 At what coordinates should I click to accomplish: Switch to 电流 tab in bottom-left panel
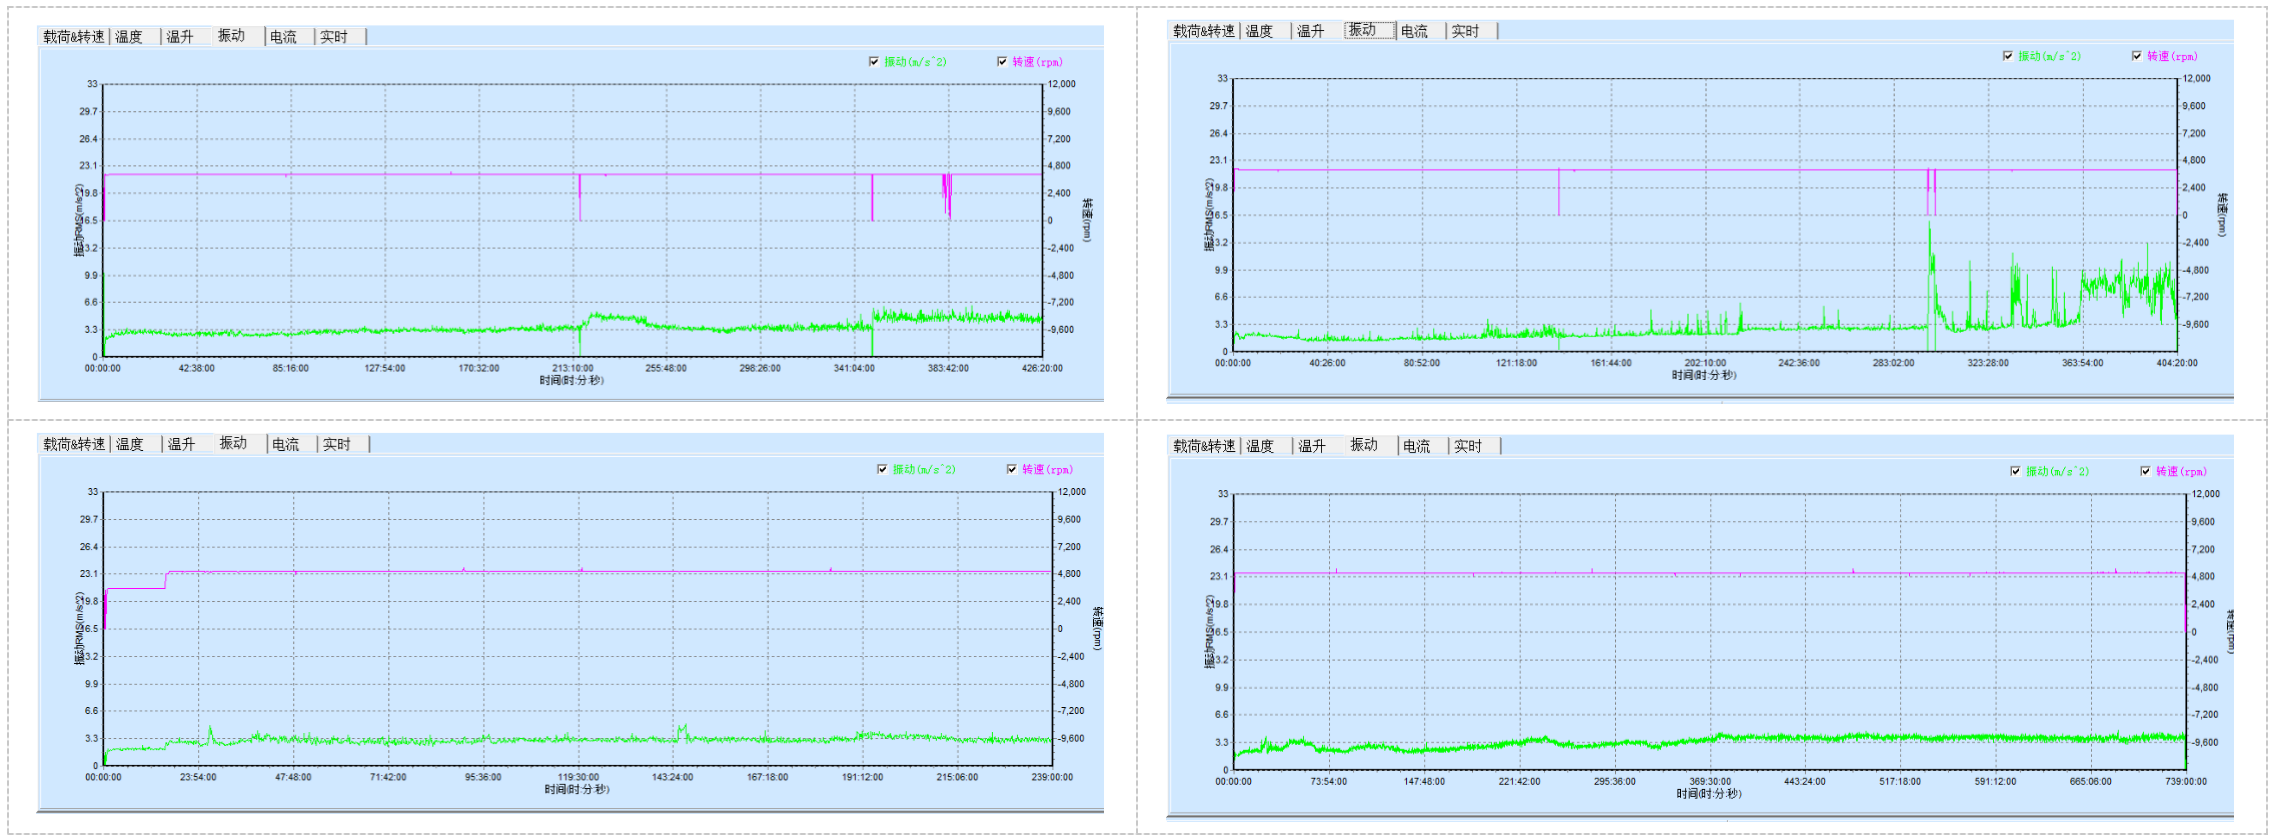pos(285,445)
